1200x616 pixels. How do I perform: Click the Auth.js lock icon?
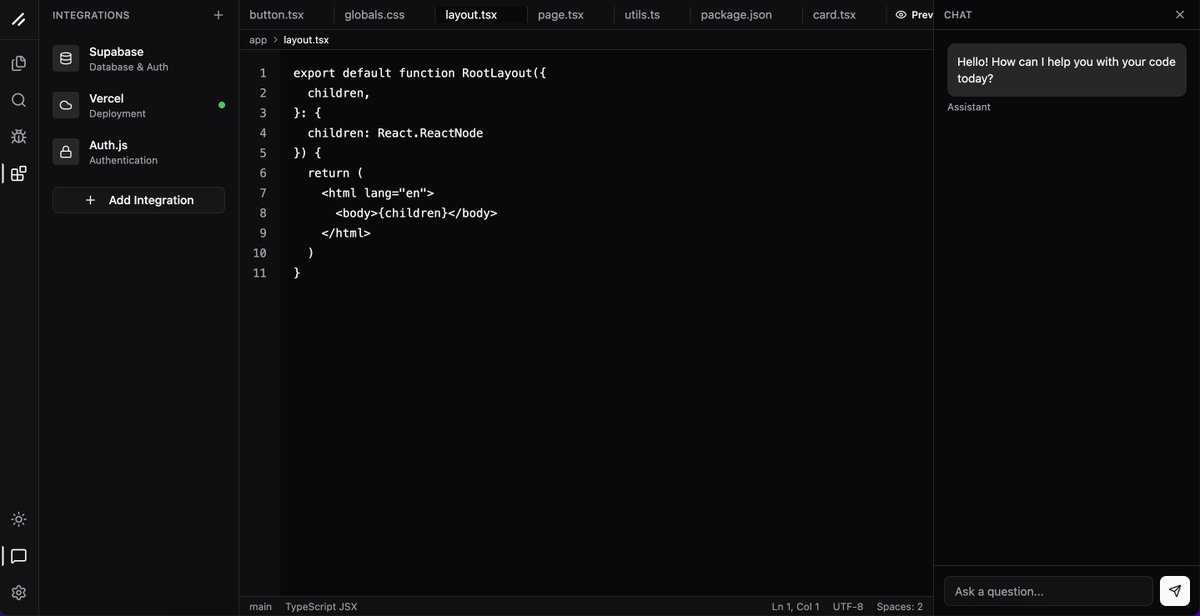[x=66, y=152]
